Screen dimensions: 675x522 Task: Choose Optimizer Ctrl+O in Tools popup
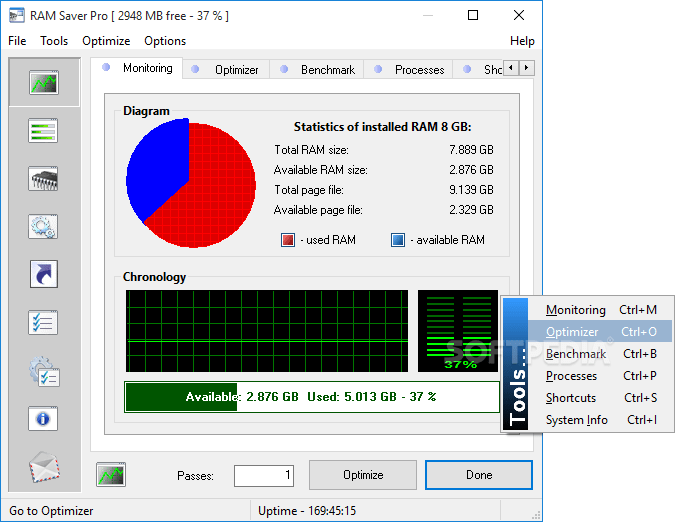pos(601,332)
